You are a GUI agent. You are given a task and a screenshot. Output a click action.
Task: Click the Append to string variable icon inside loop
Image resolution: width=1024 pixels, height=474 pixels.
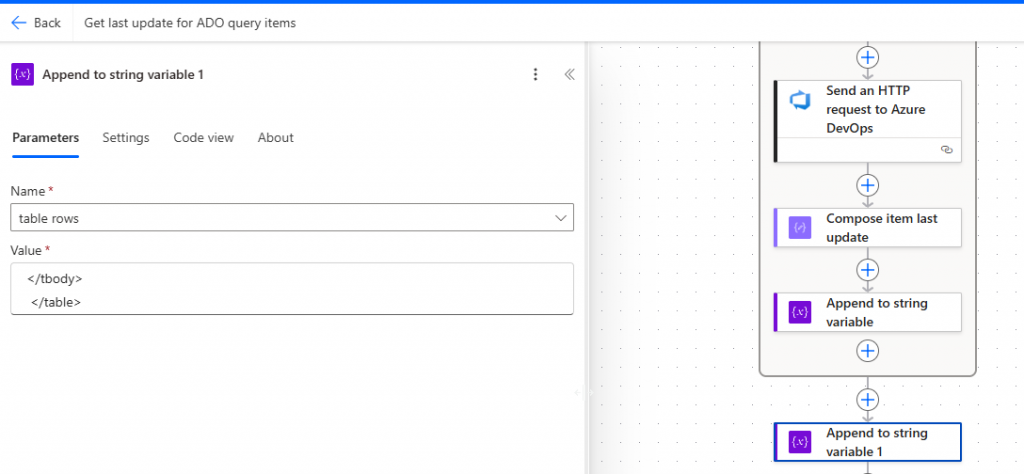point(800,312)
